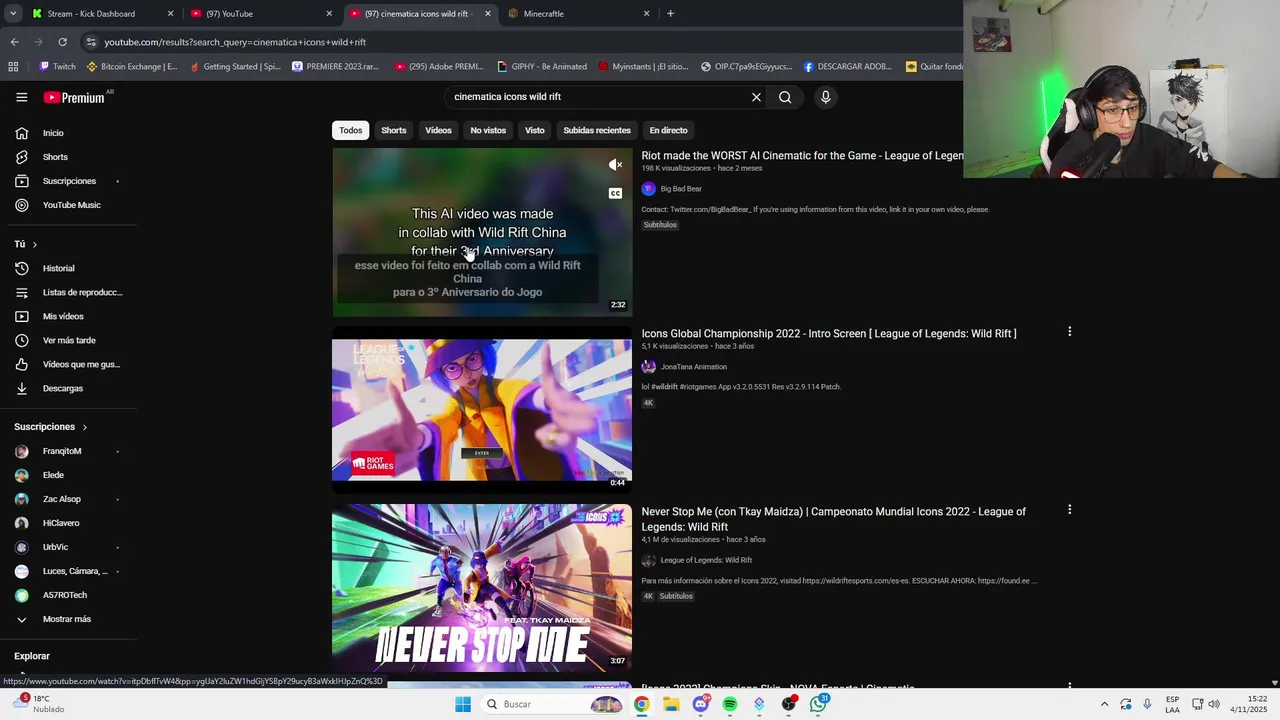Click the browser address bar URL

[235, 42]
